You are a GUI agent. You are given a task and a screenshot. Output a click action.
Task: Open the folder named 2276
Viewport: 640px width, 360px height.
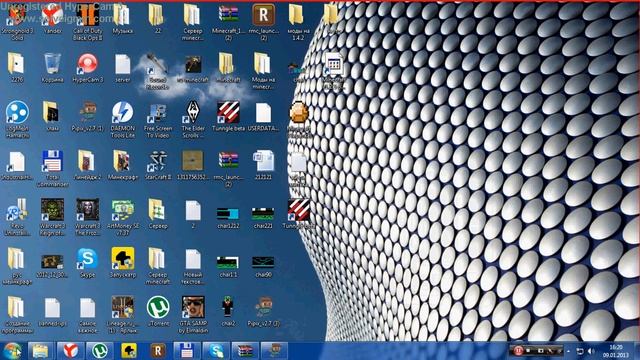point(16,68)
